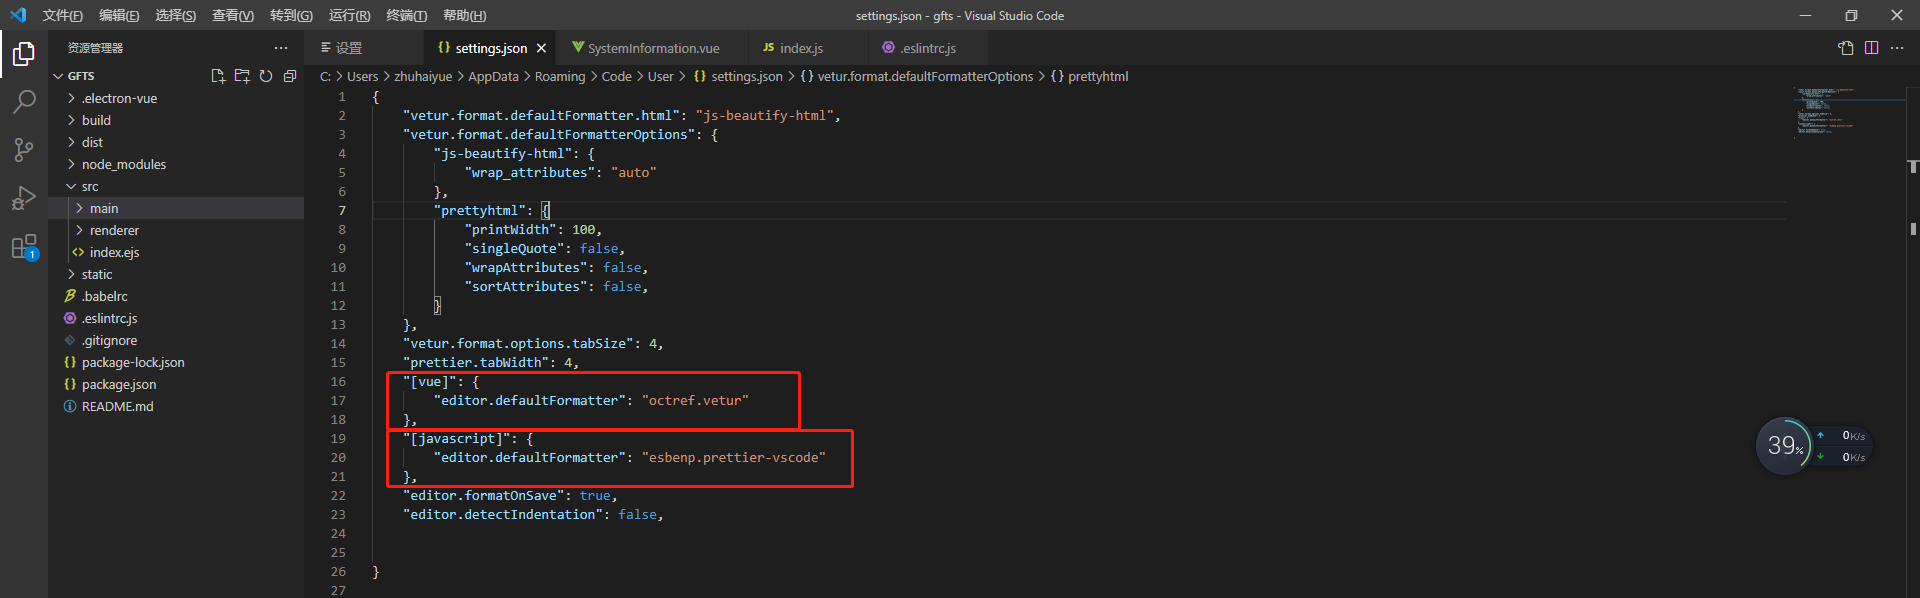Open the 帮助(H) menu
Screen dimensions: 1920x598
click(465, 15)
